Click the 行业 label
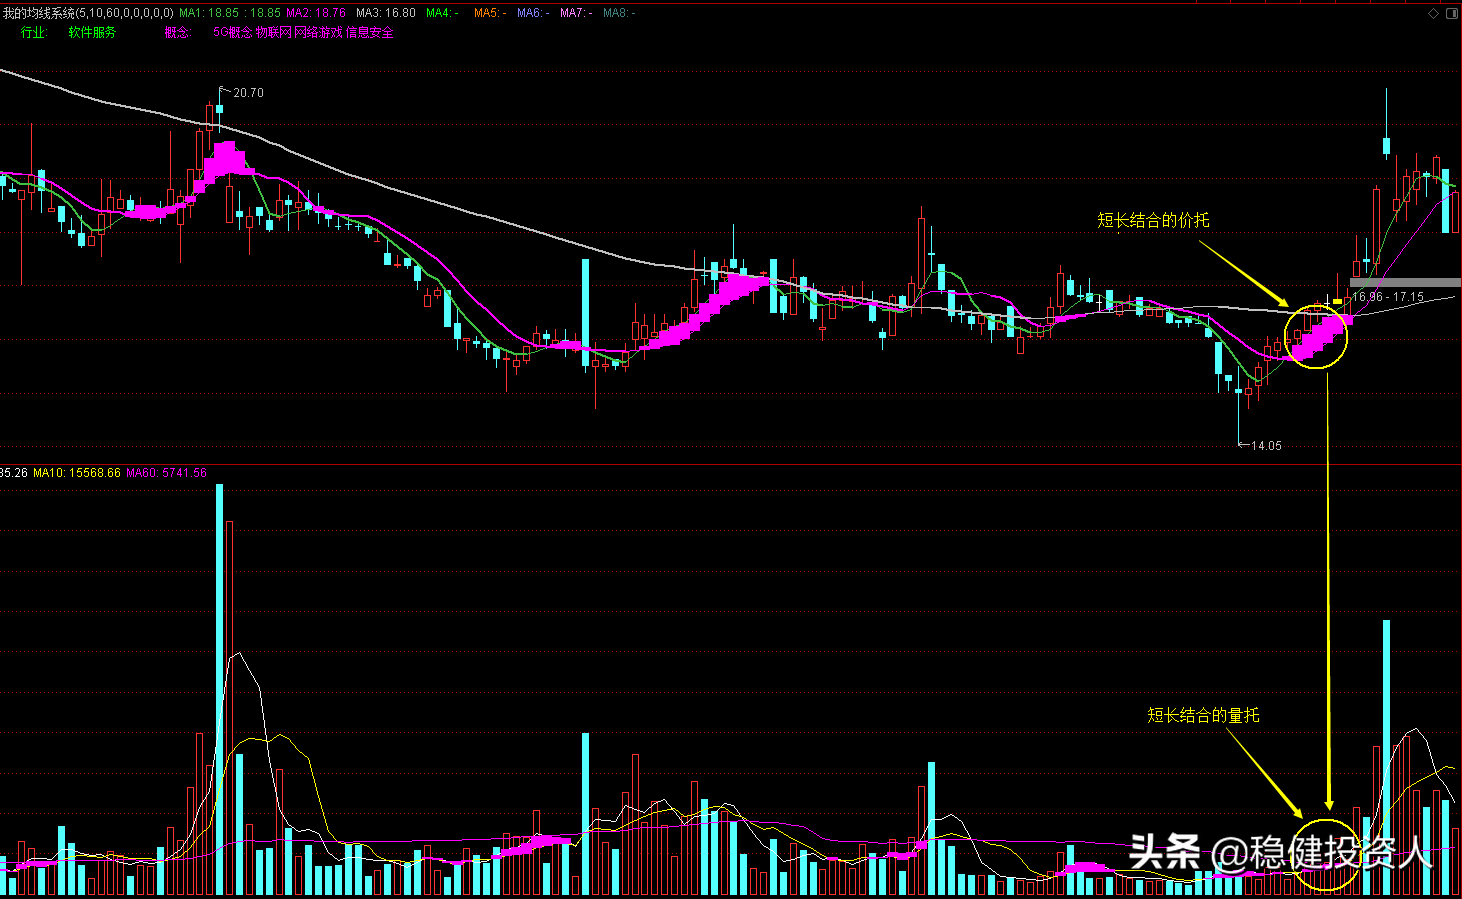 [x=34, y=33]
